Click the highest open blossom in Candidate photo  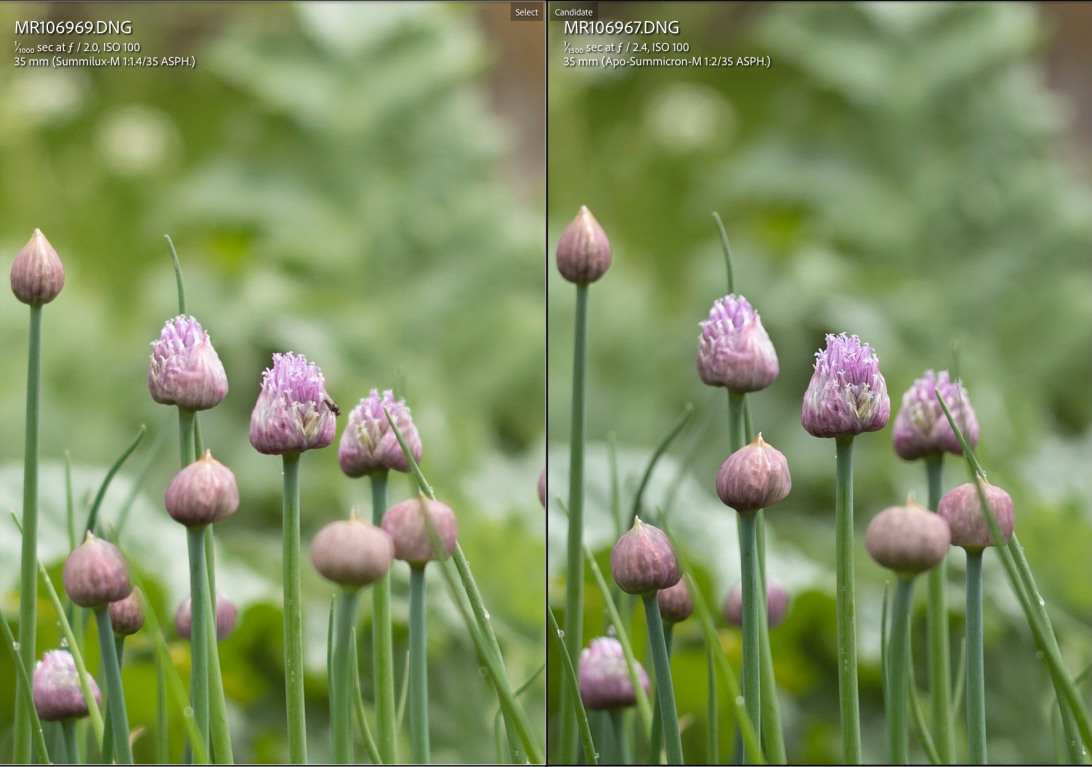(x=737, y=344)
